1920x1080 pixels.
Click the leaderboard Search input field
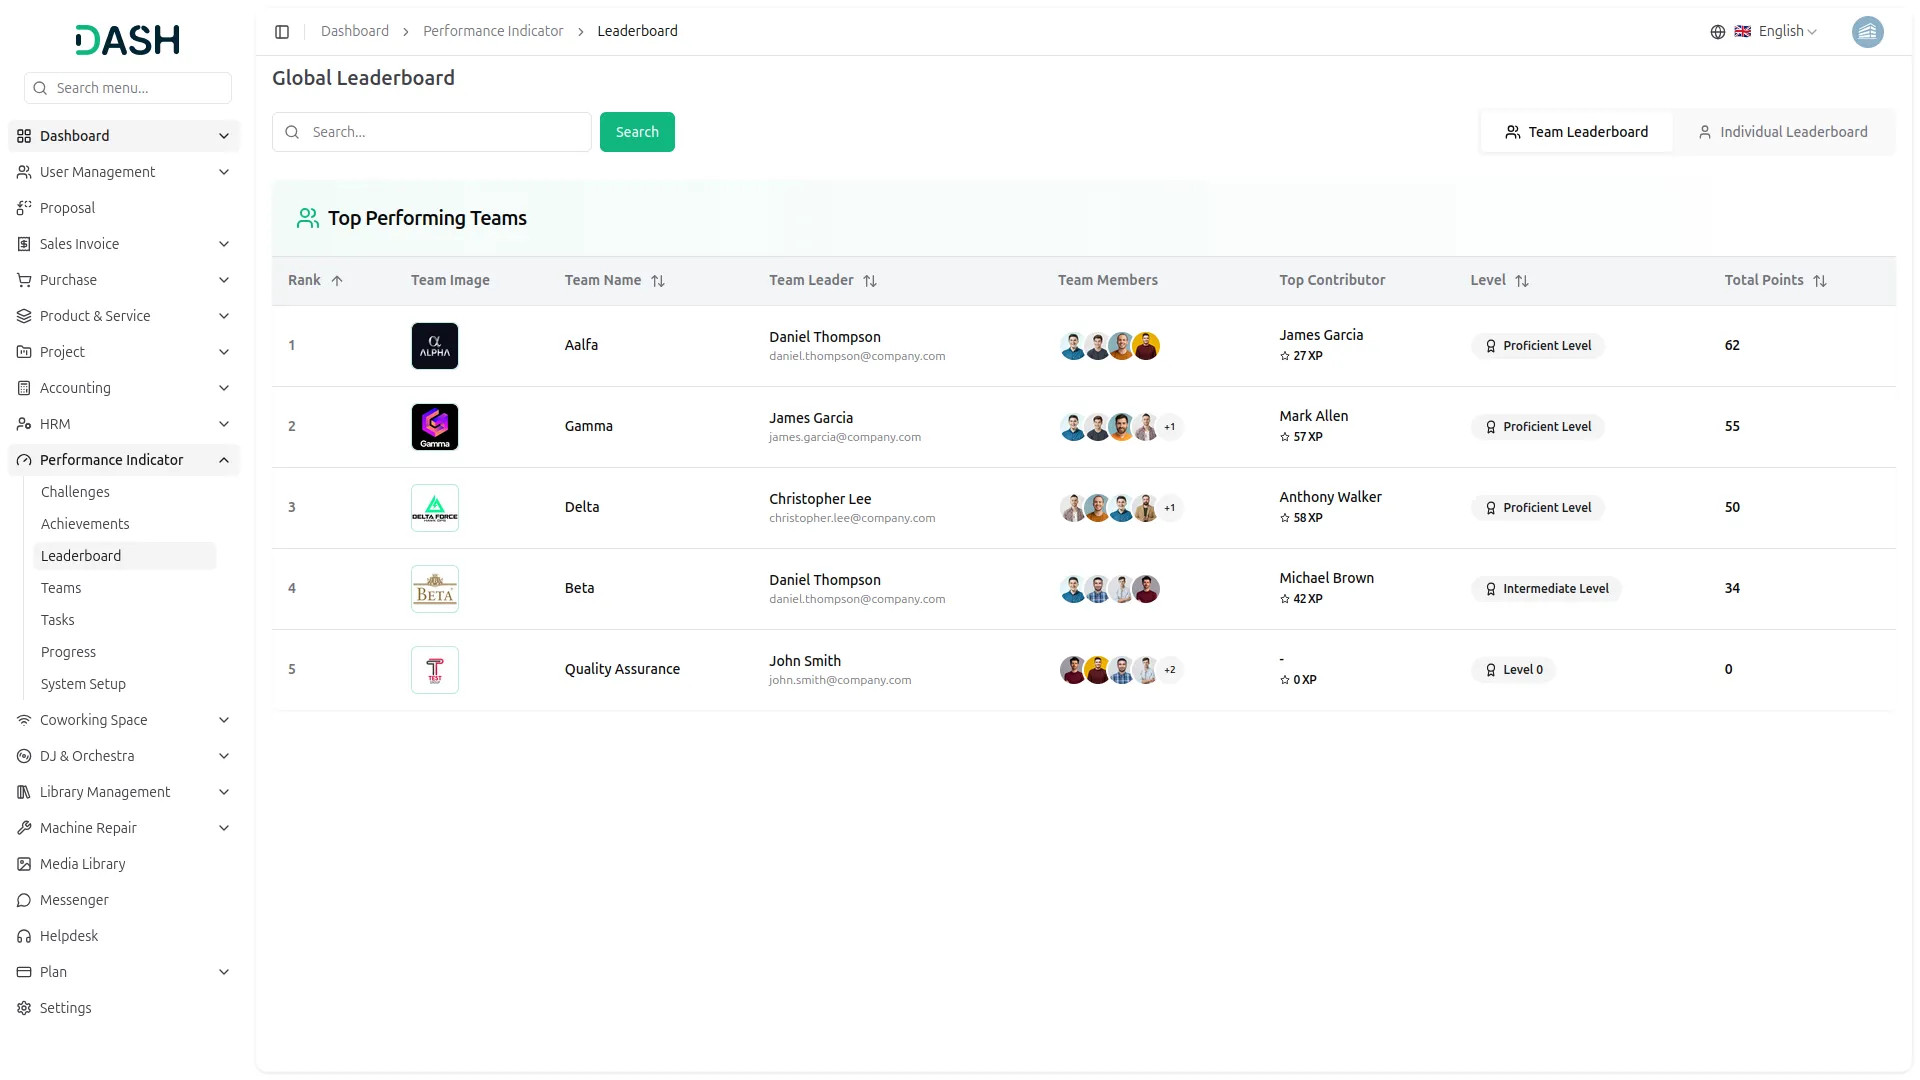432,132
